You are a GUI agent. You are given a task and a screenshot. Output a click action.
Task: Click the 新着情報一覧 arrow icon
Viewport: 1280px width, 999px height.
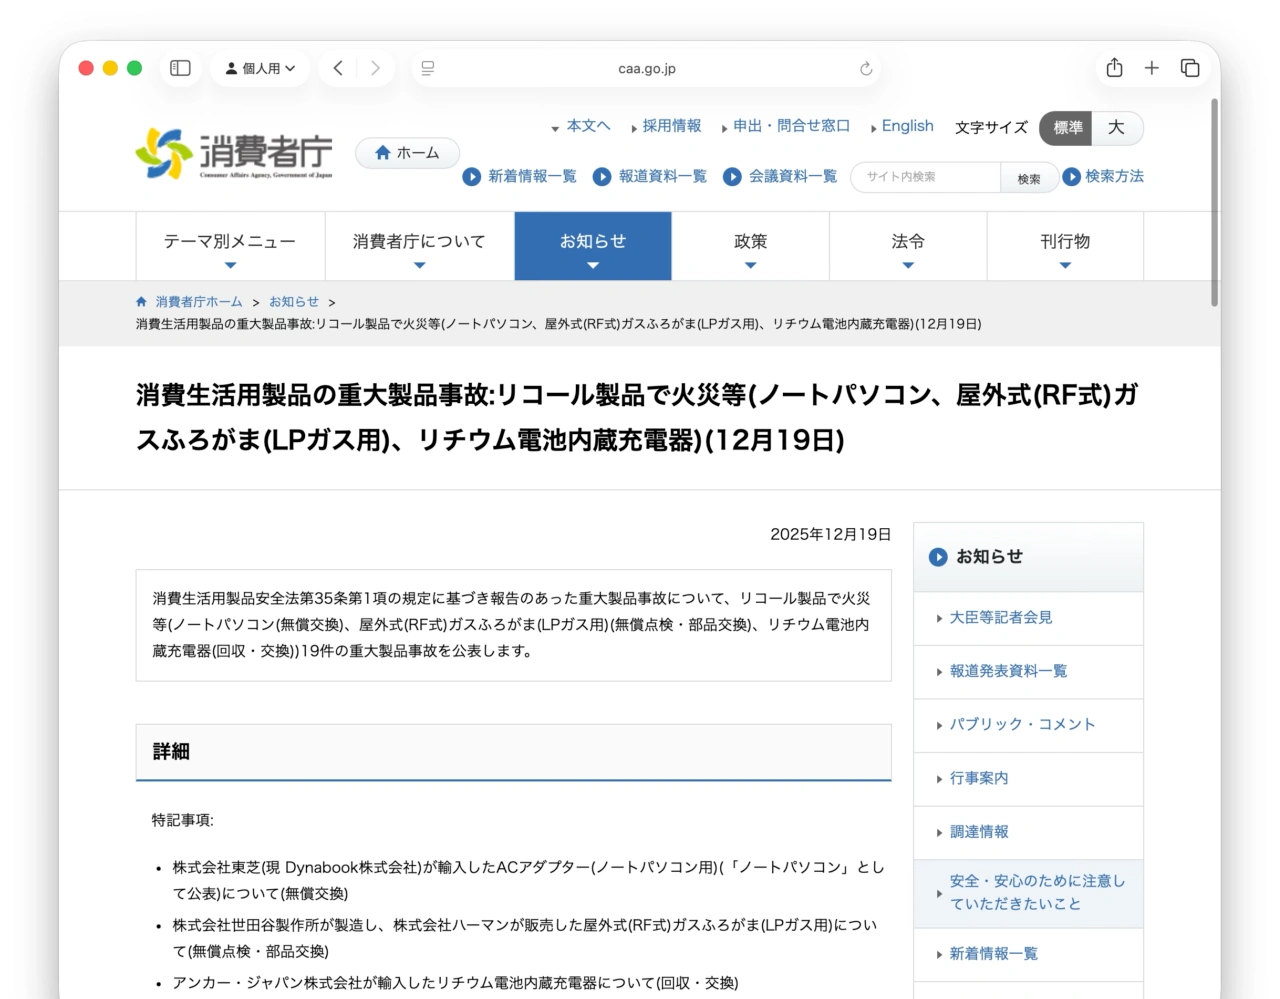tap(471, 177)
